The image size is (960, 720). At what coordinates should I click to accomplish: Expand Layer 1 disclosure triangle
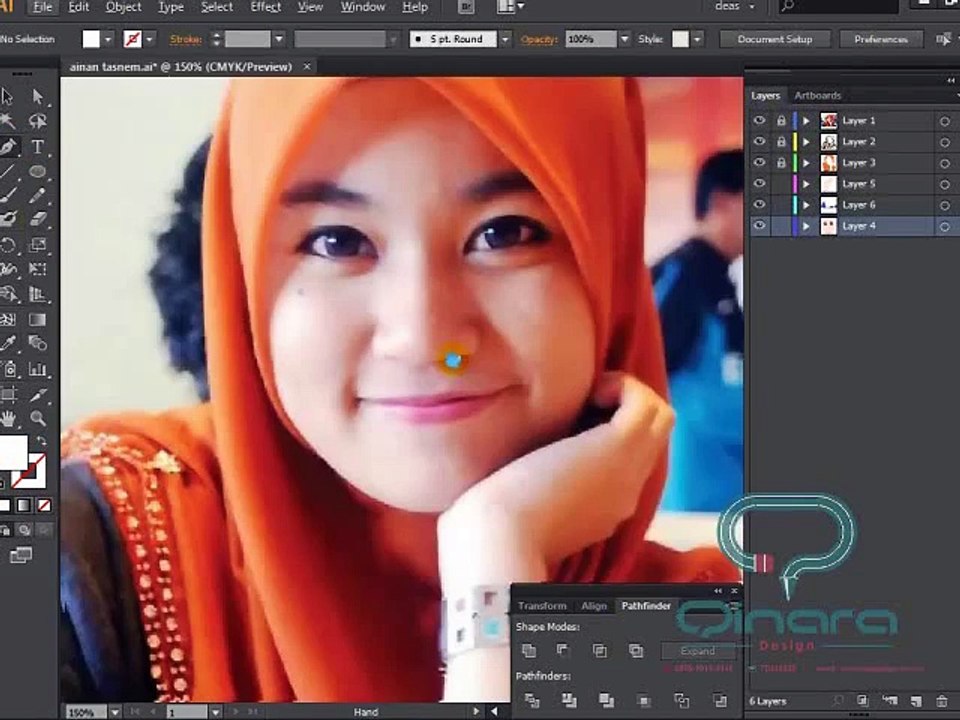point(806,121)
